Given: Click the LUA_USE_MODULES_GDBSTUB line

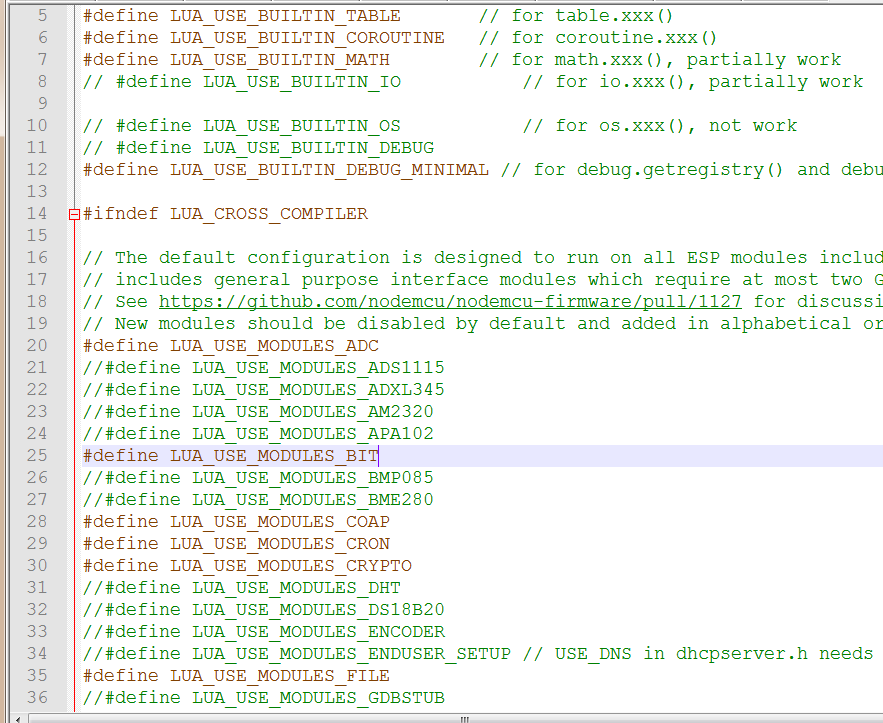Looking at the screenshot, I should [x=264, y=697].
